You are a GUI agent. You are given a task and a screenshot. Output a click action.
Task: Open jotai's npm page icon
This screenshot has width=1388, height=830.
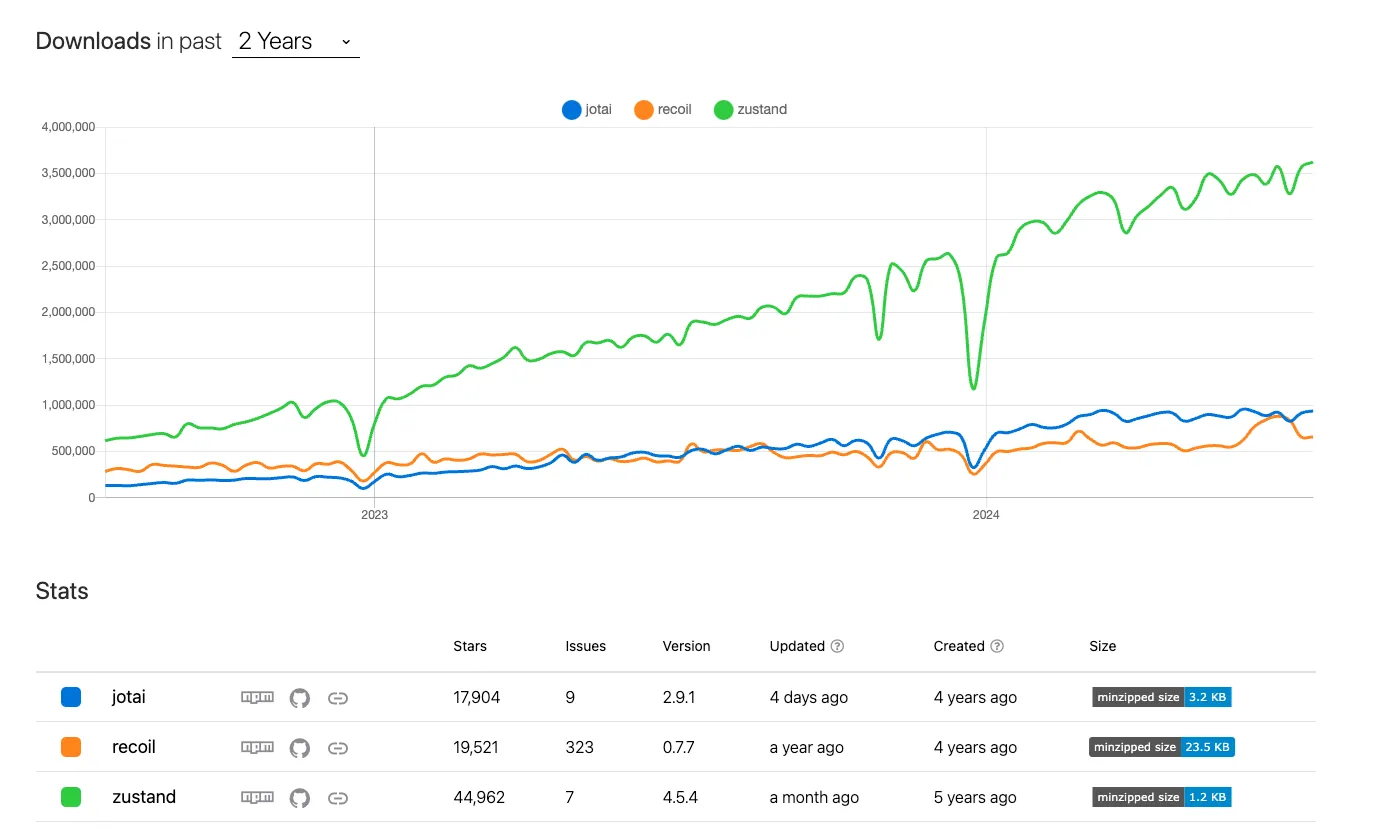point(257,697)
